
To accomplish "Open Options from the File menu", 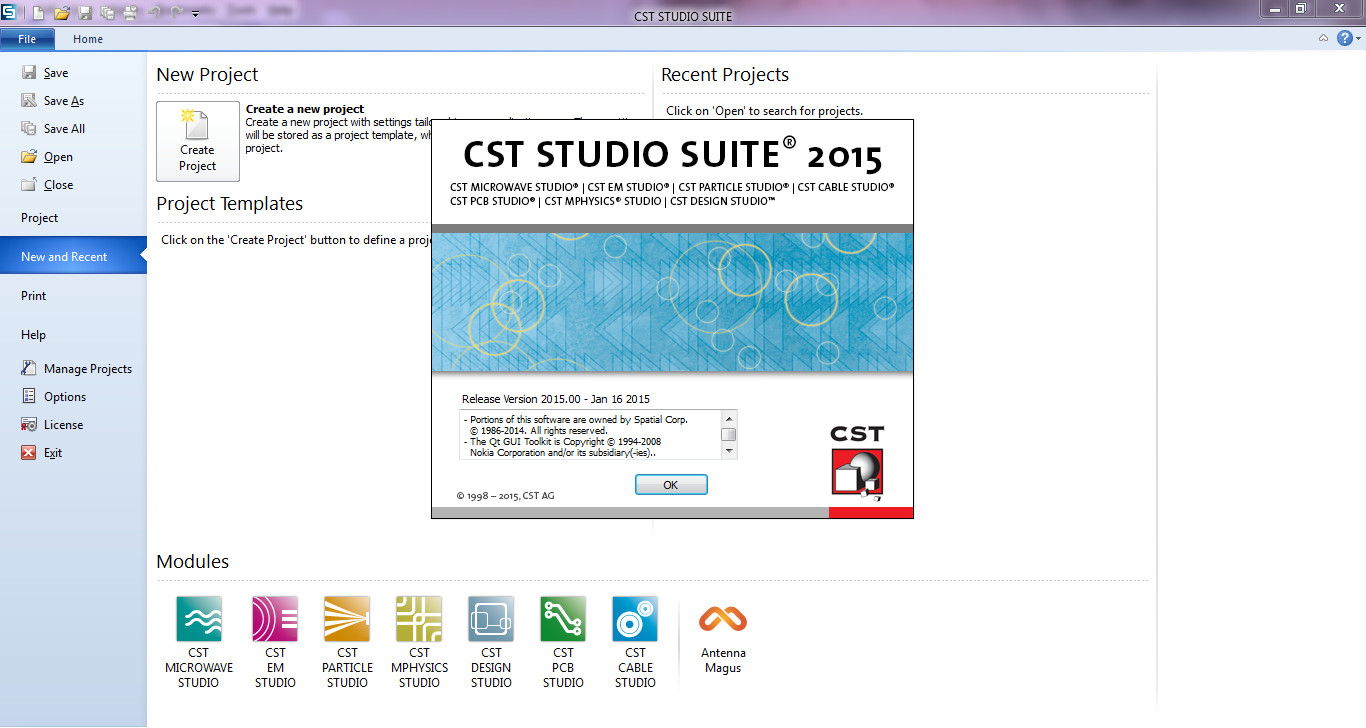I will [x=54, y=397].
